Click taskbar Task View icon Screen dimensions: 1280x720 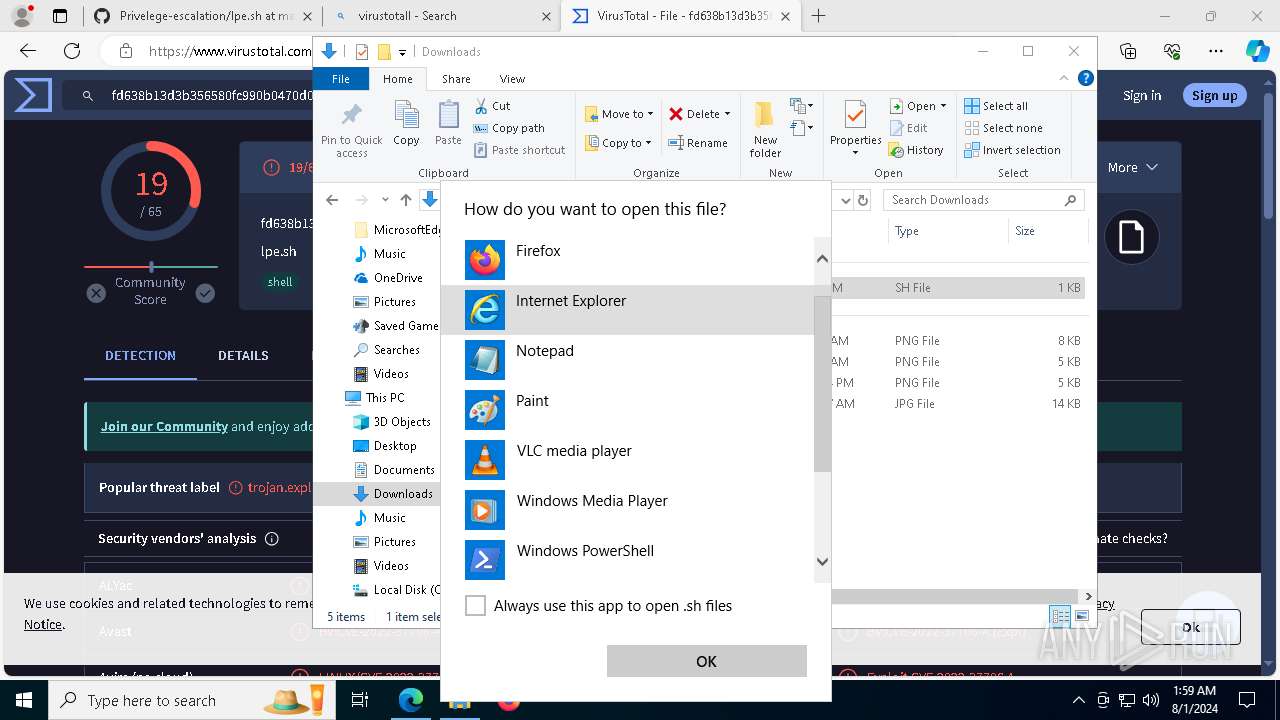pyautogui.click(x=360, y=701)
